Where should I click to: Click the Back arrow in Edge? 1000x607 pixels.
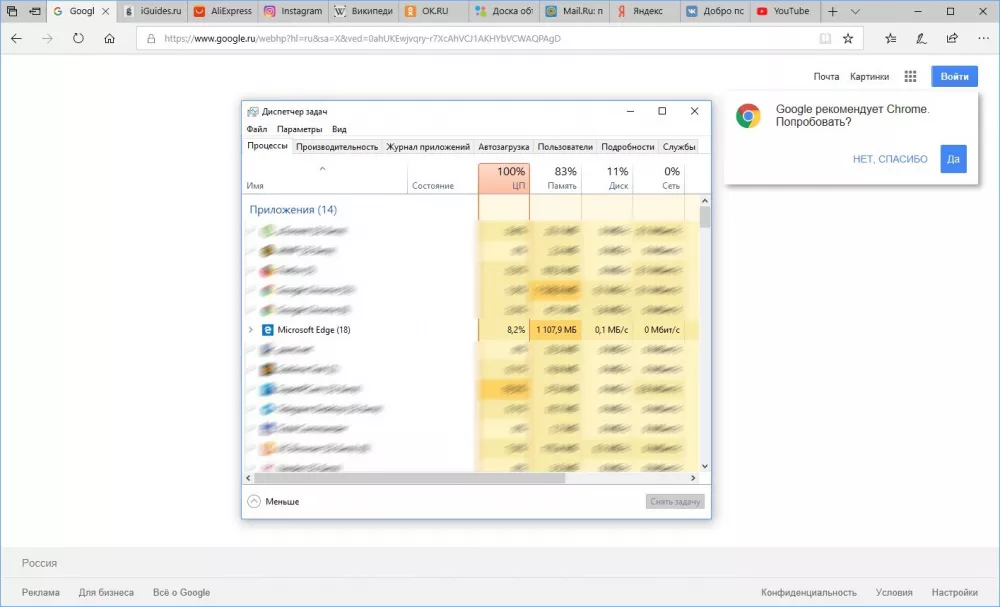tap(16, 38)
